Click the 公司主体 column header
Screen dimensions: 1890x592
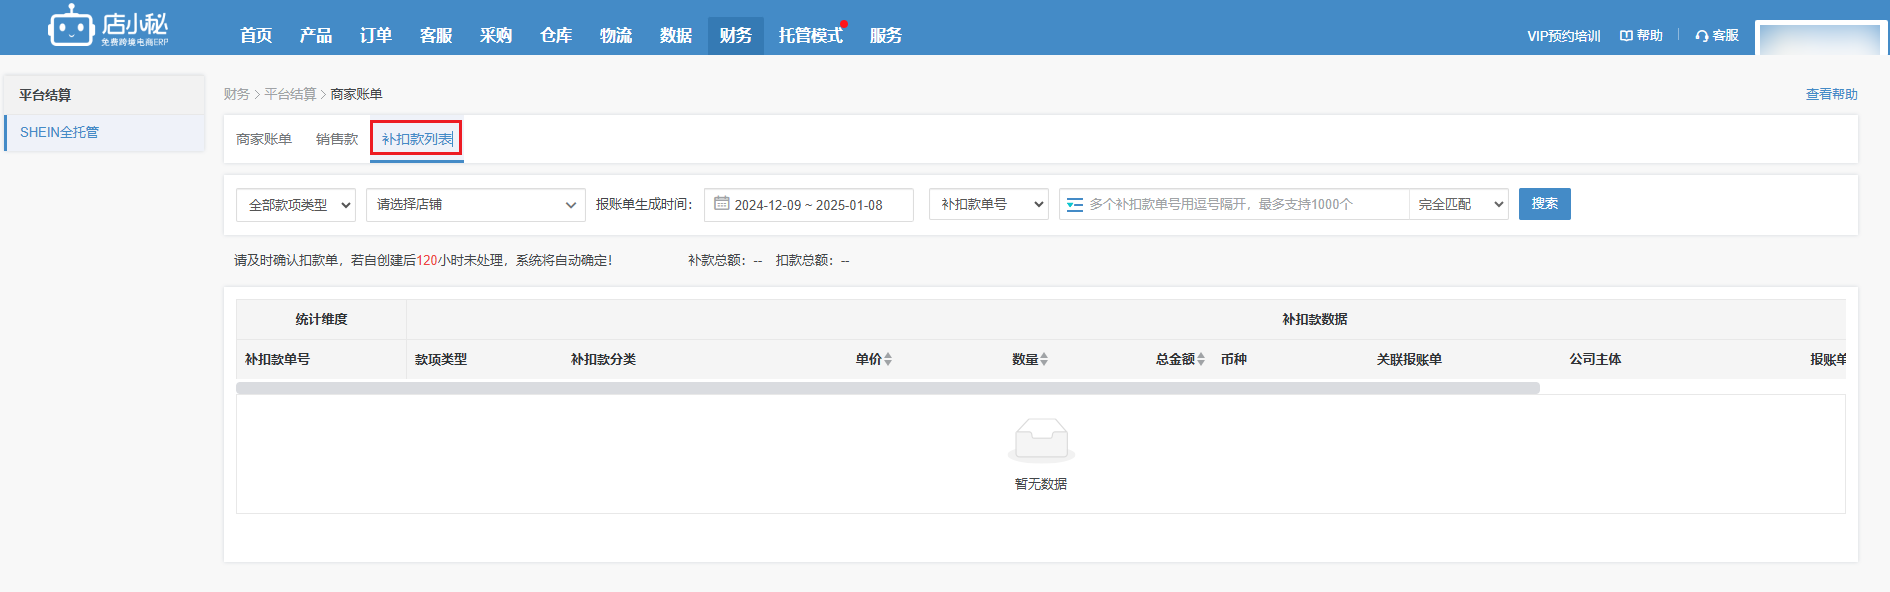[1595, 359]
